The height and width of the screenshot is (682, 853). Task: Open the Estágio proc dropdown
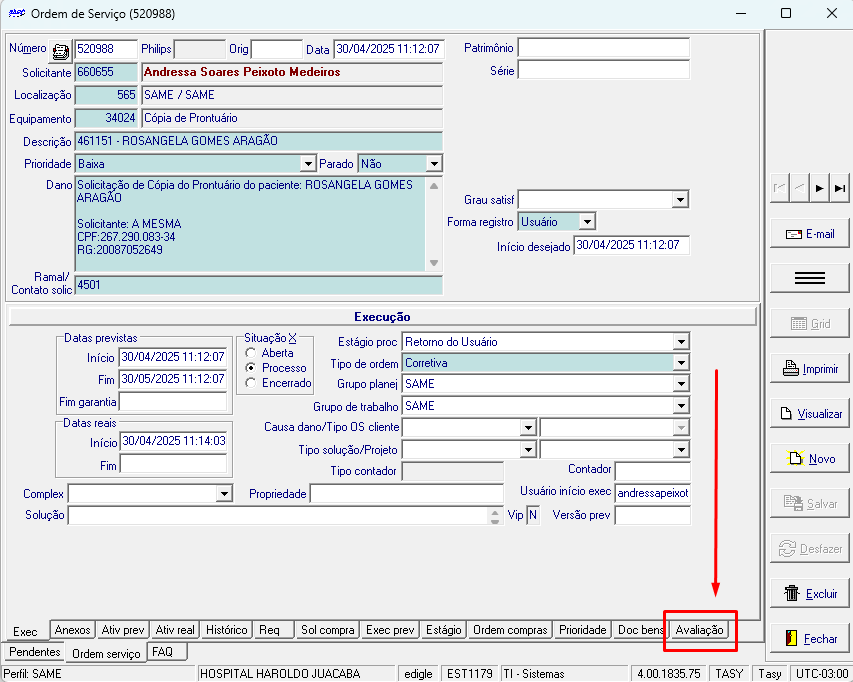pos(681,342)
